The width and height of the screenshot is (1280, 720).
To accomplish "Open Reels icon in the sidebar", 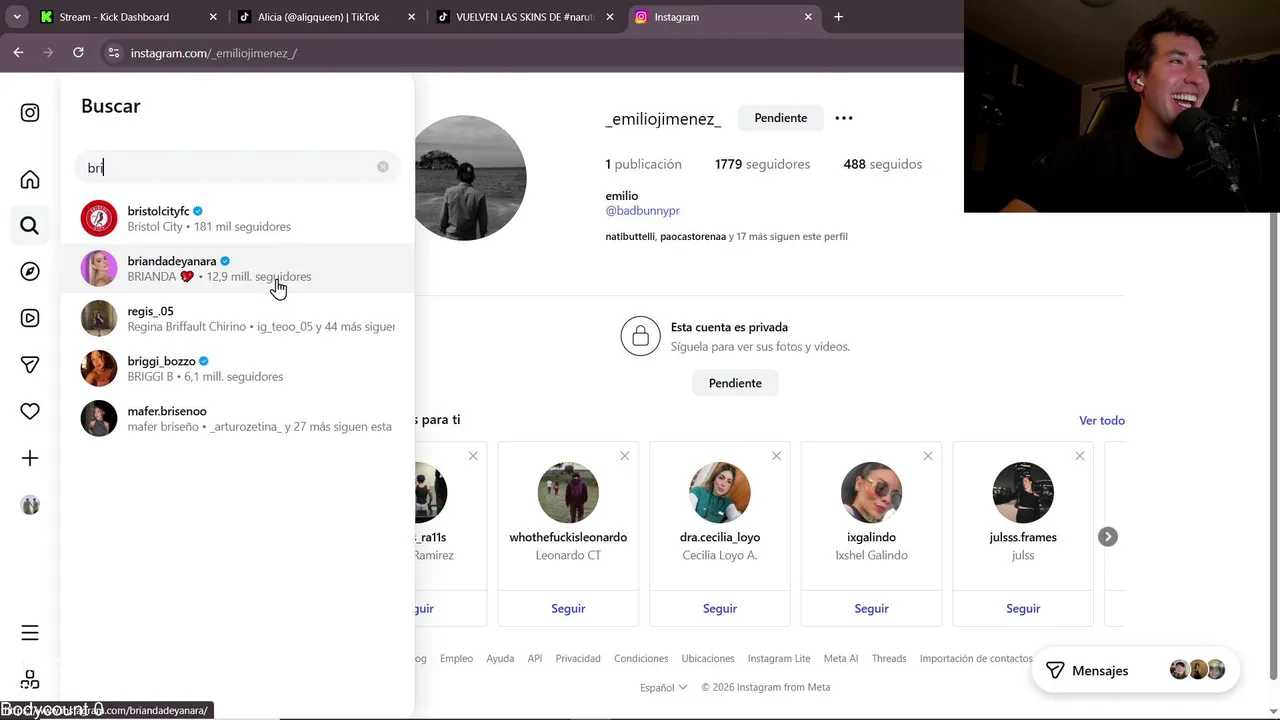I will (x=30, y=318).
